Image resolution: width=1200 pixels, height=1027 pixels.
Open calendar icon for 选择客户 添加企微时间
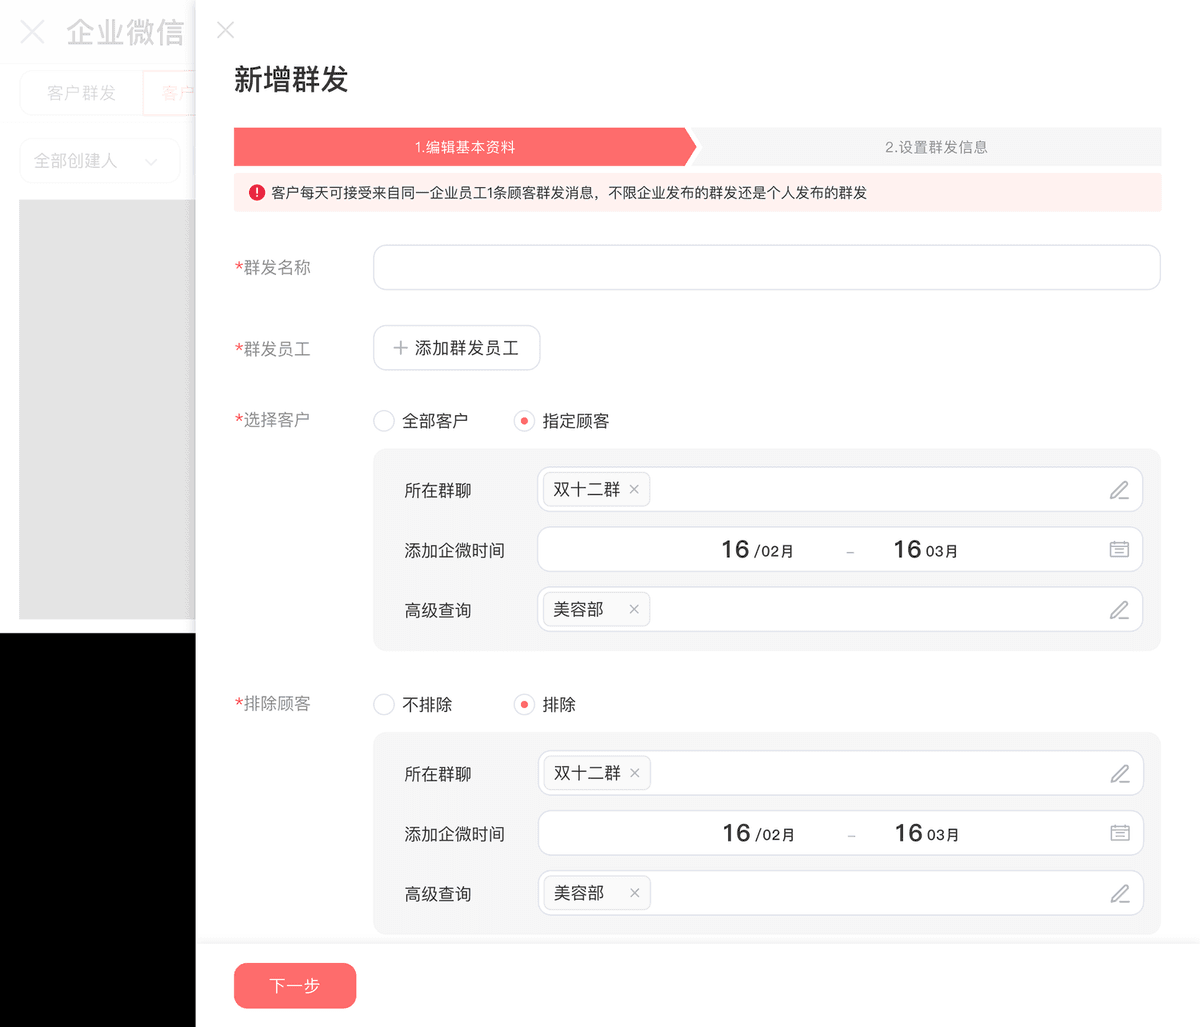1119,549
